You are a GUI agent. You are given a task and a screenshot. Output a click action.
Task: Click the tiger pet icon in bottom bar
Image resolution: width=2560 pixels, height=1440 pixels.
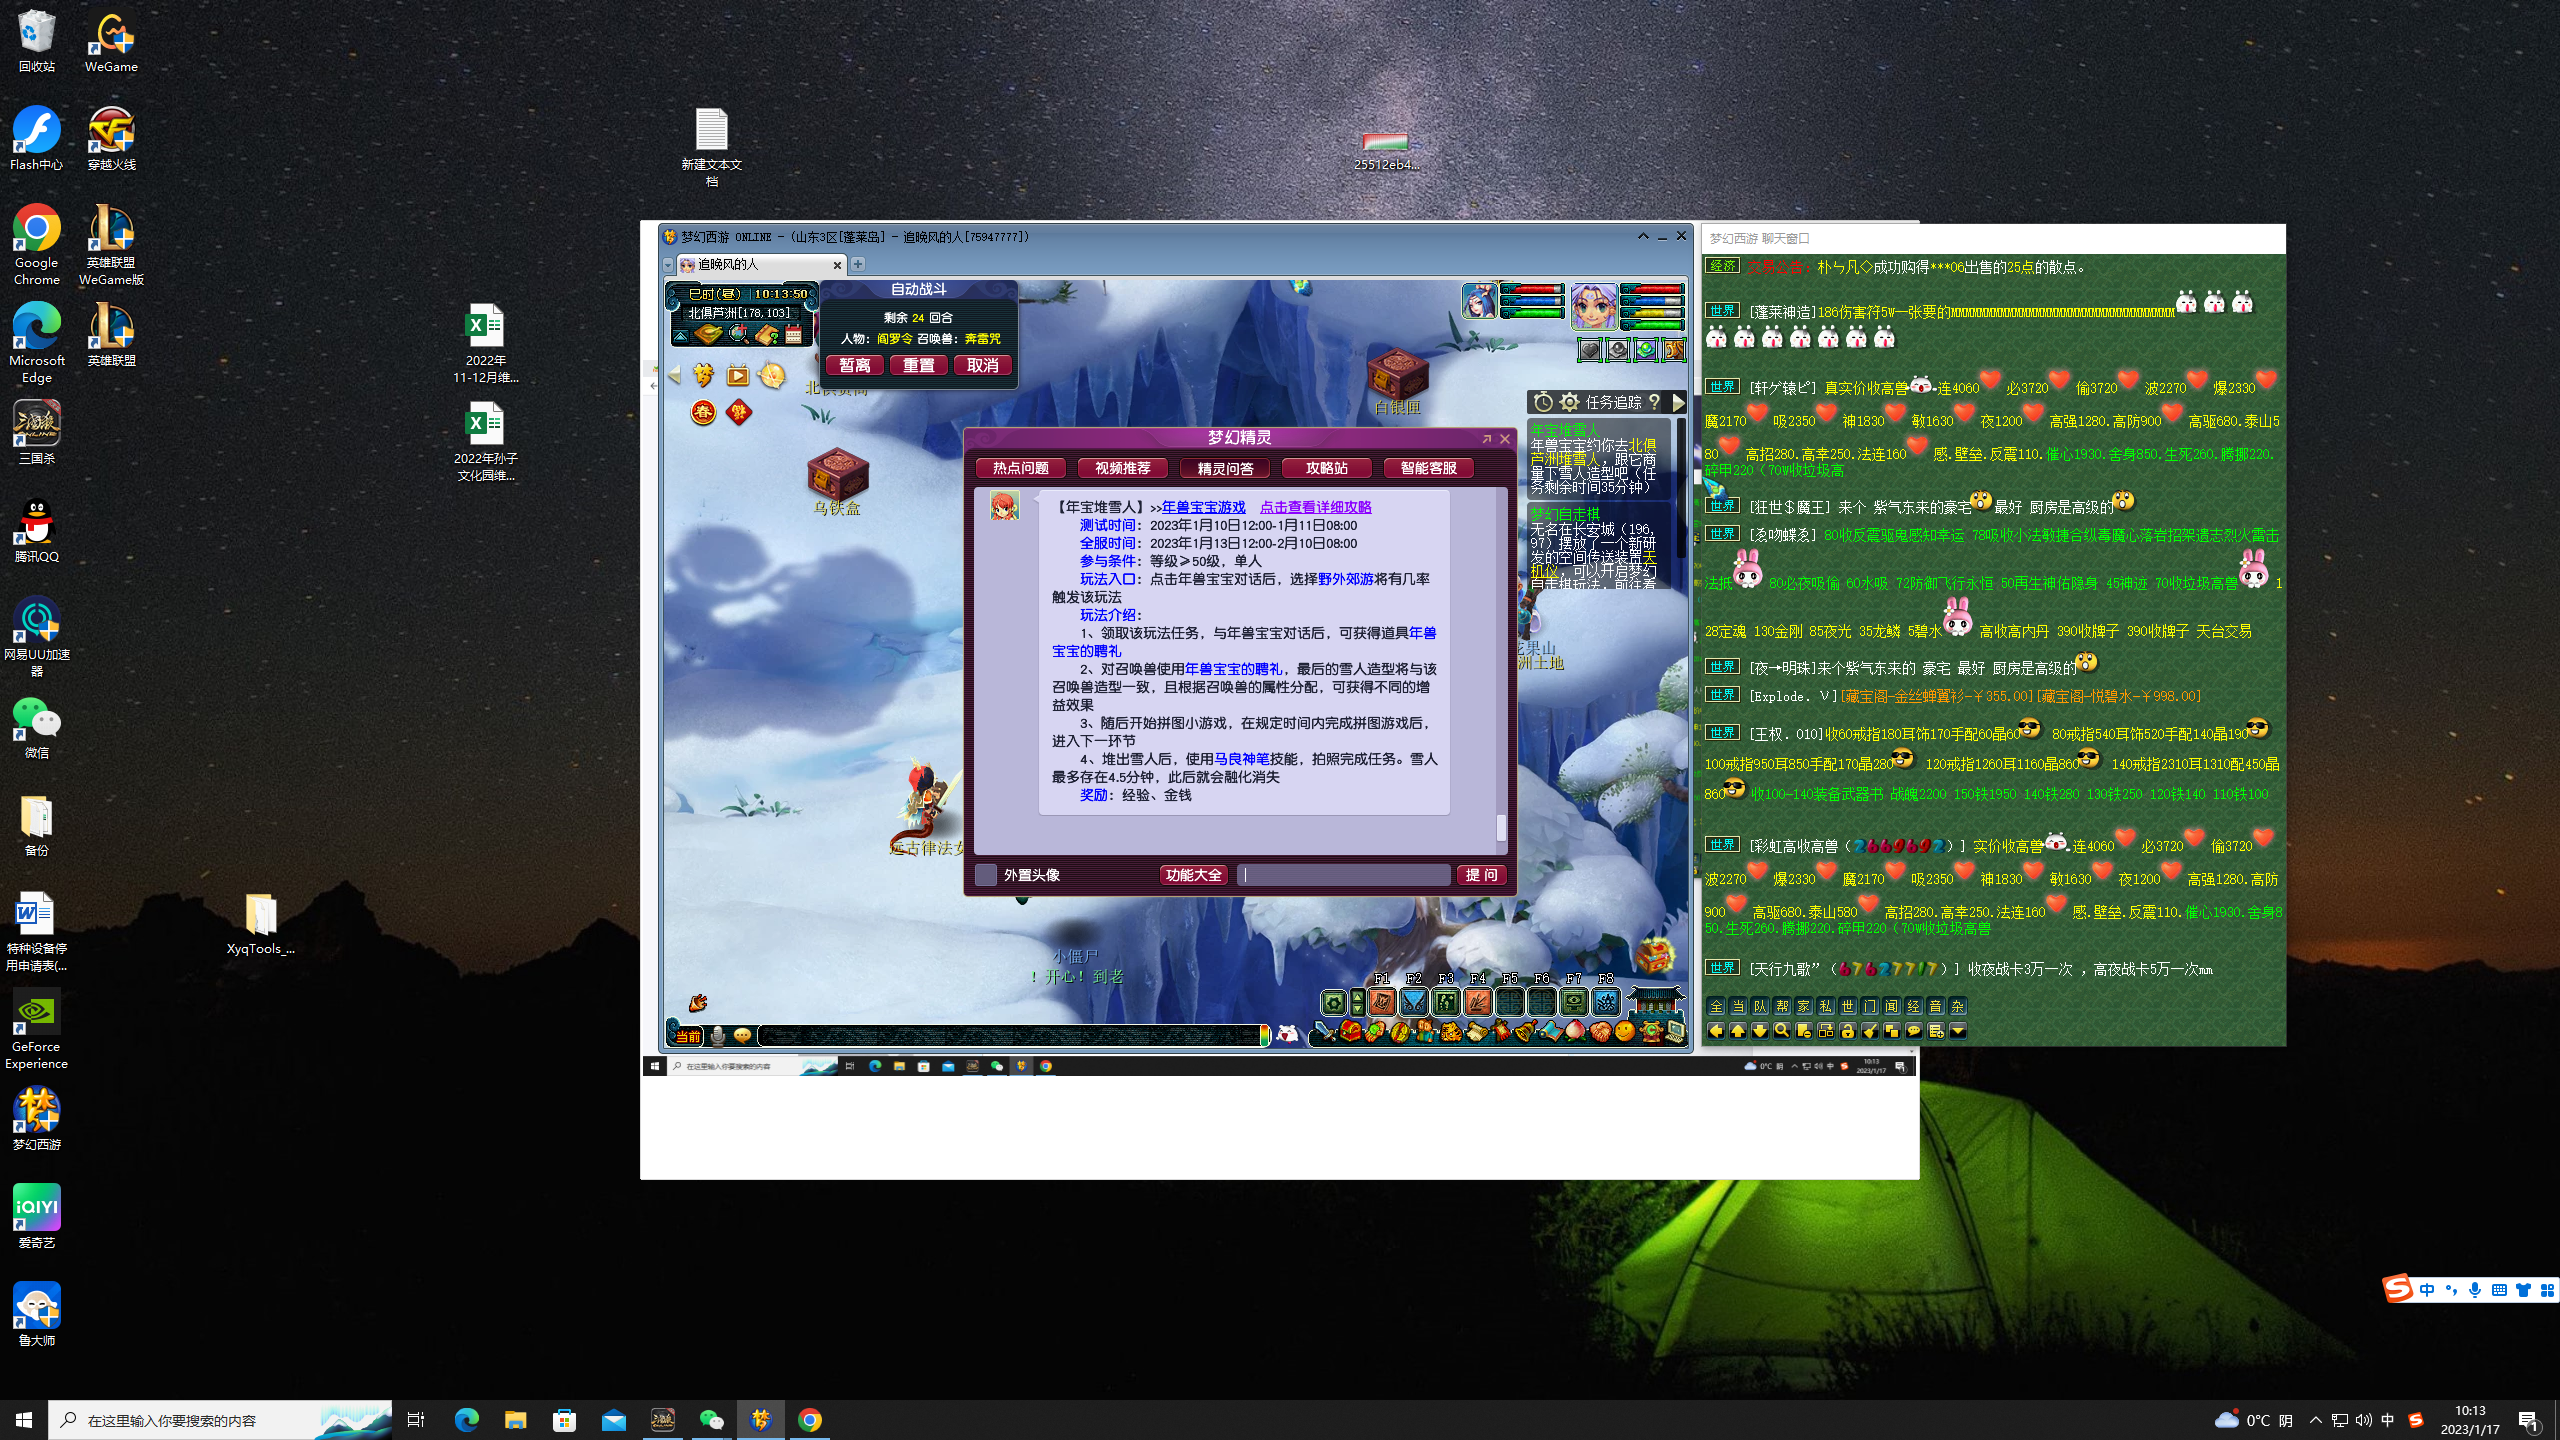click(x=1451, y=1032)
